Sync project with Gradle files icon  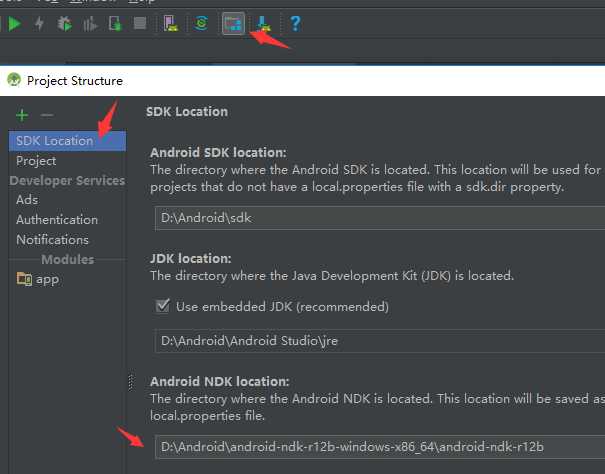coord(201,23)
